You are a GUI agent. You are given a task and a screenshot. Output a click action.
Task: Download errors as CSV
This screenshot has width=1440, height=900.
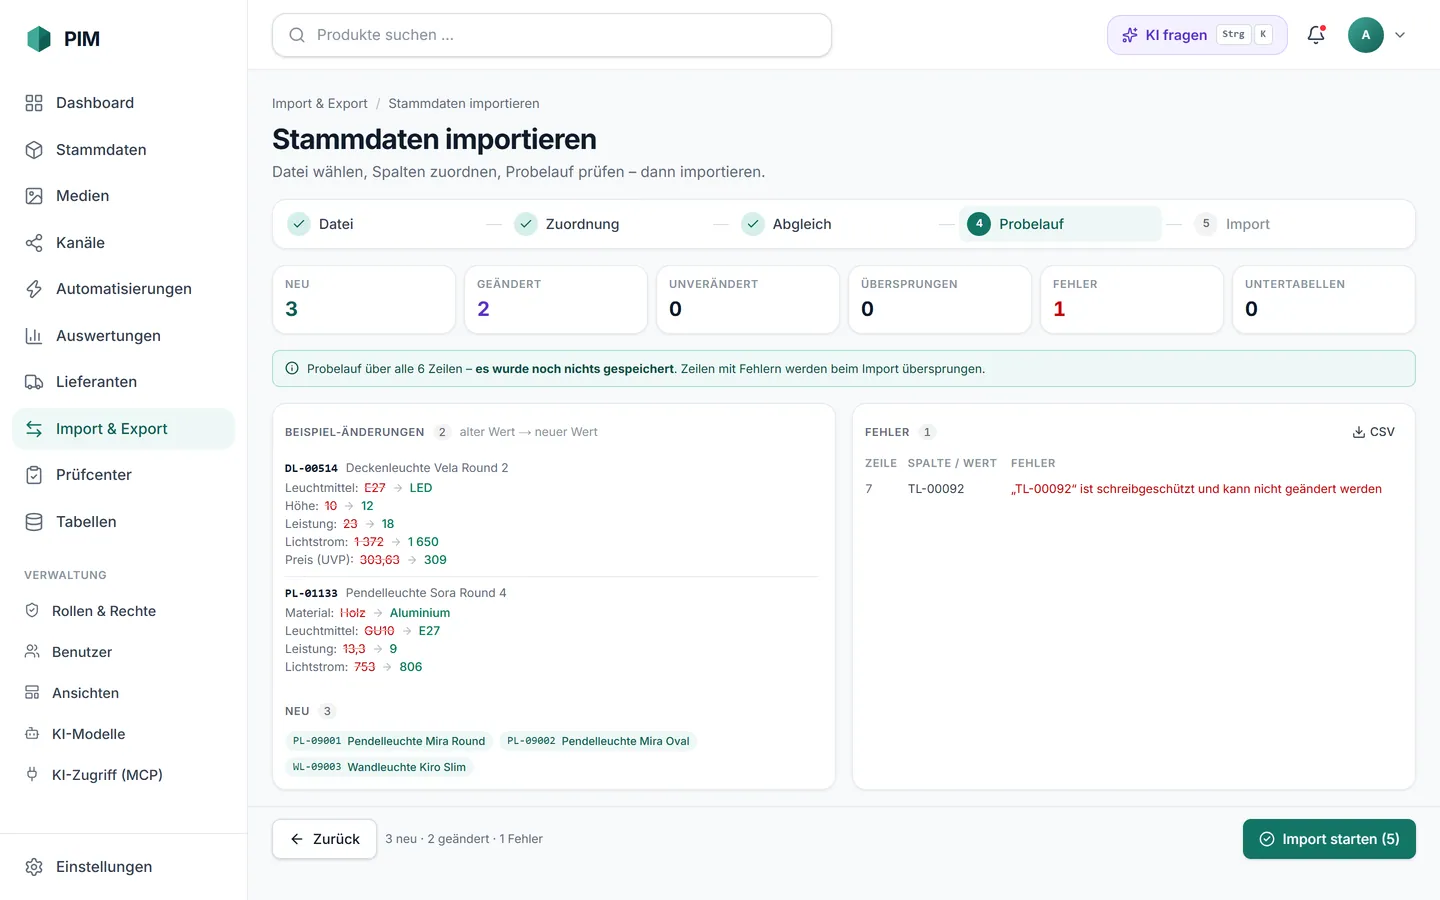[1374, 432]
